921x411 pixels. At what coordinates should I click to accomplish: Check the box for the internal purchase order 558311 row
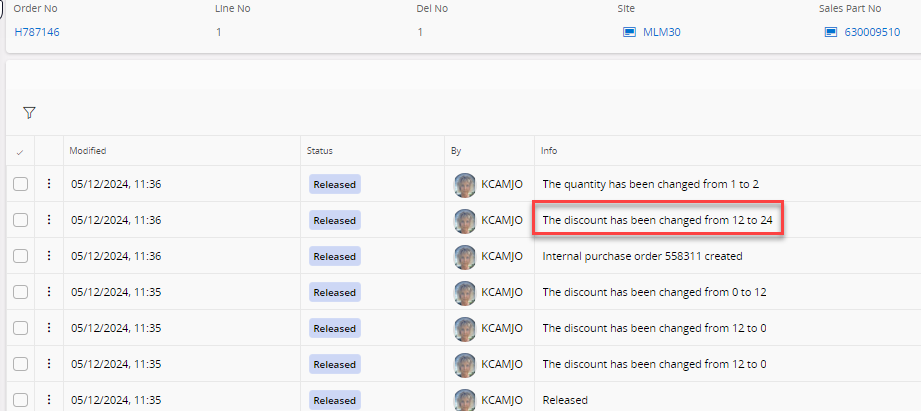click(x=20, y=256)
